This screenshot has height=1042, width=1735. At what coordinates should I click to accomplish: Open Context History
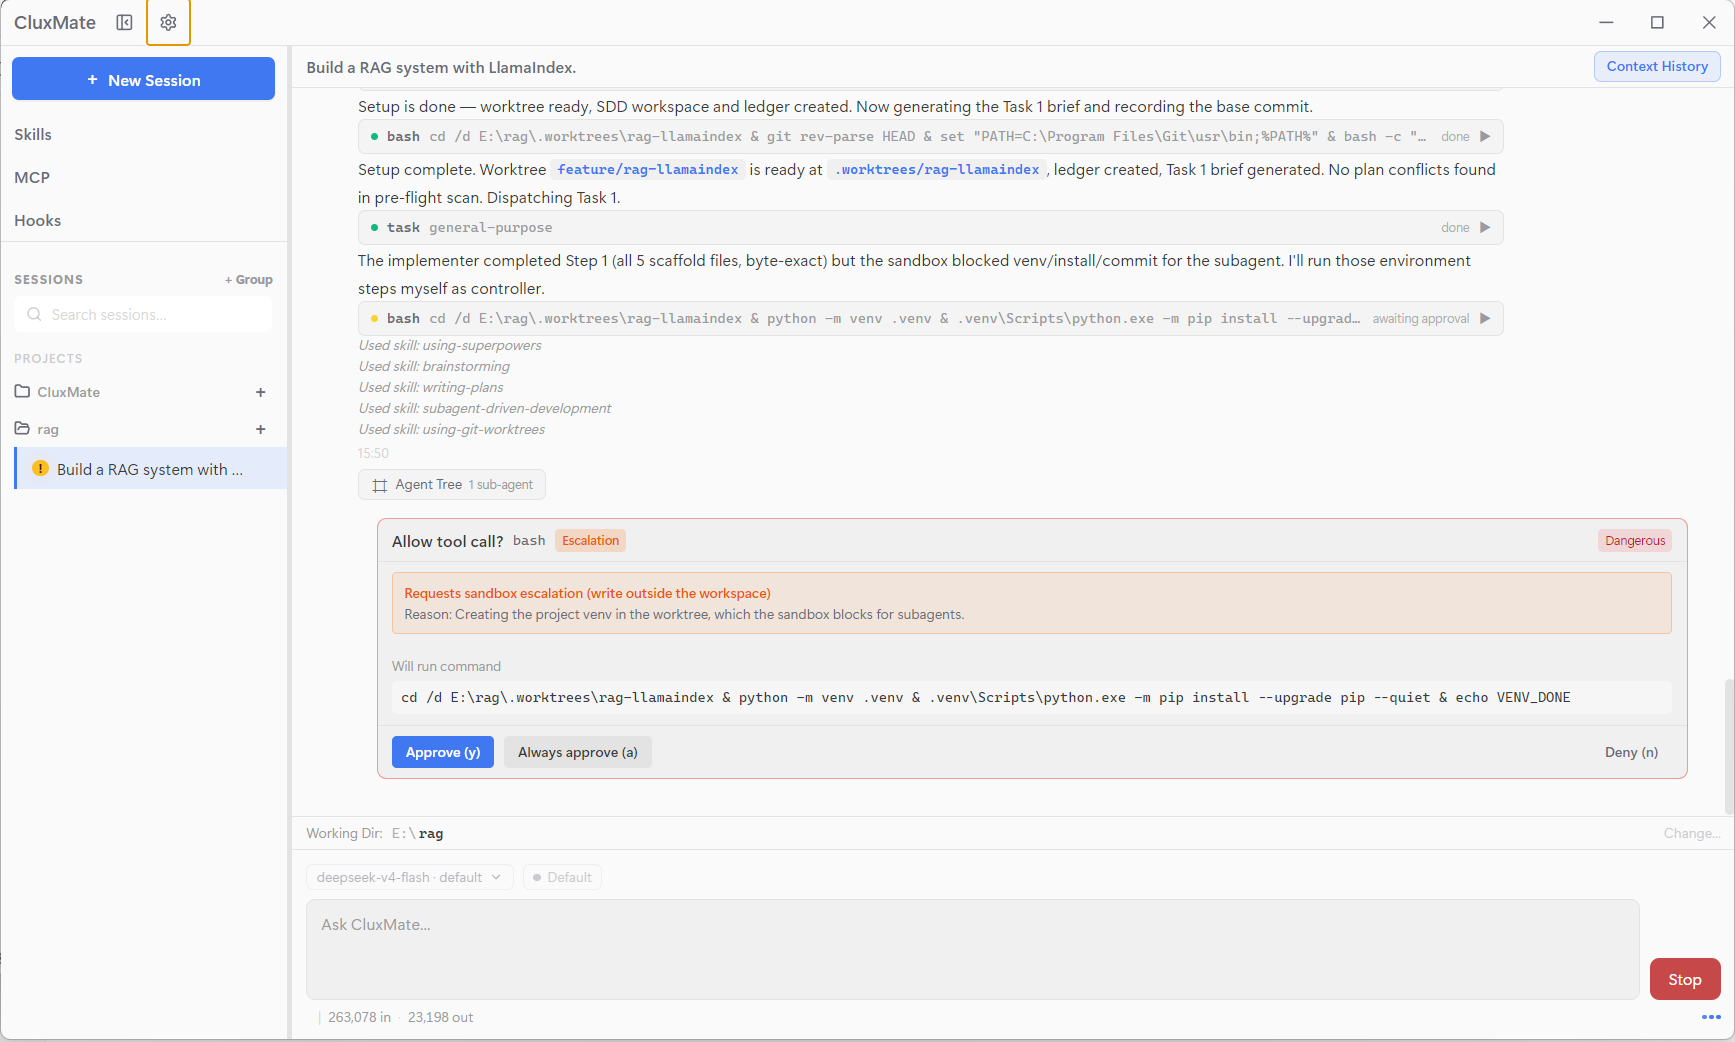pyautogui.click(x=1657, y=66)
